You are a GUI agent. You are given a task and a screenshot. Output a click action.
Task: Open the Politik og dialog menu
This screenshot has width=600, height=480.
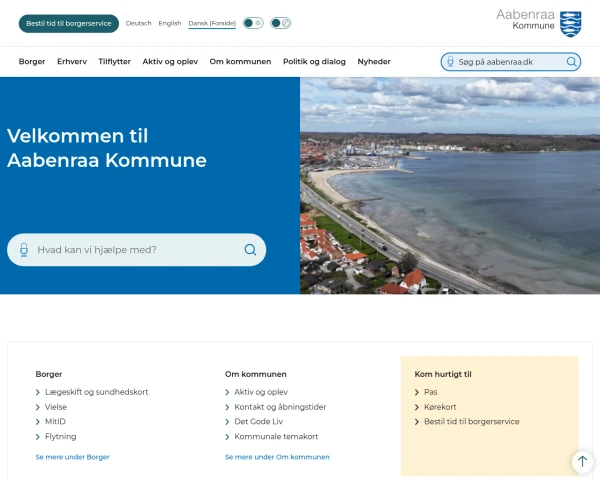coord(314,62)
